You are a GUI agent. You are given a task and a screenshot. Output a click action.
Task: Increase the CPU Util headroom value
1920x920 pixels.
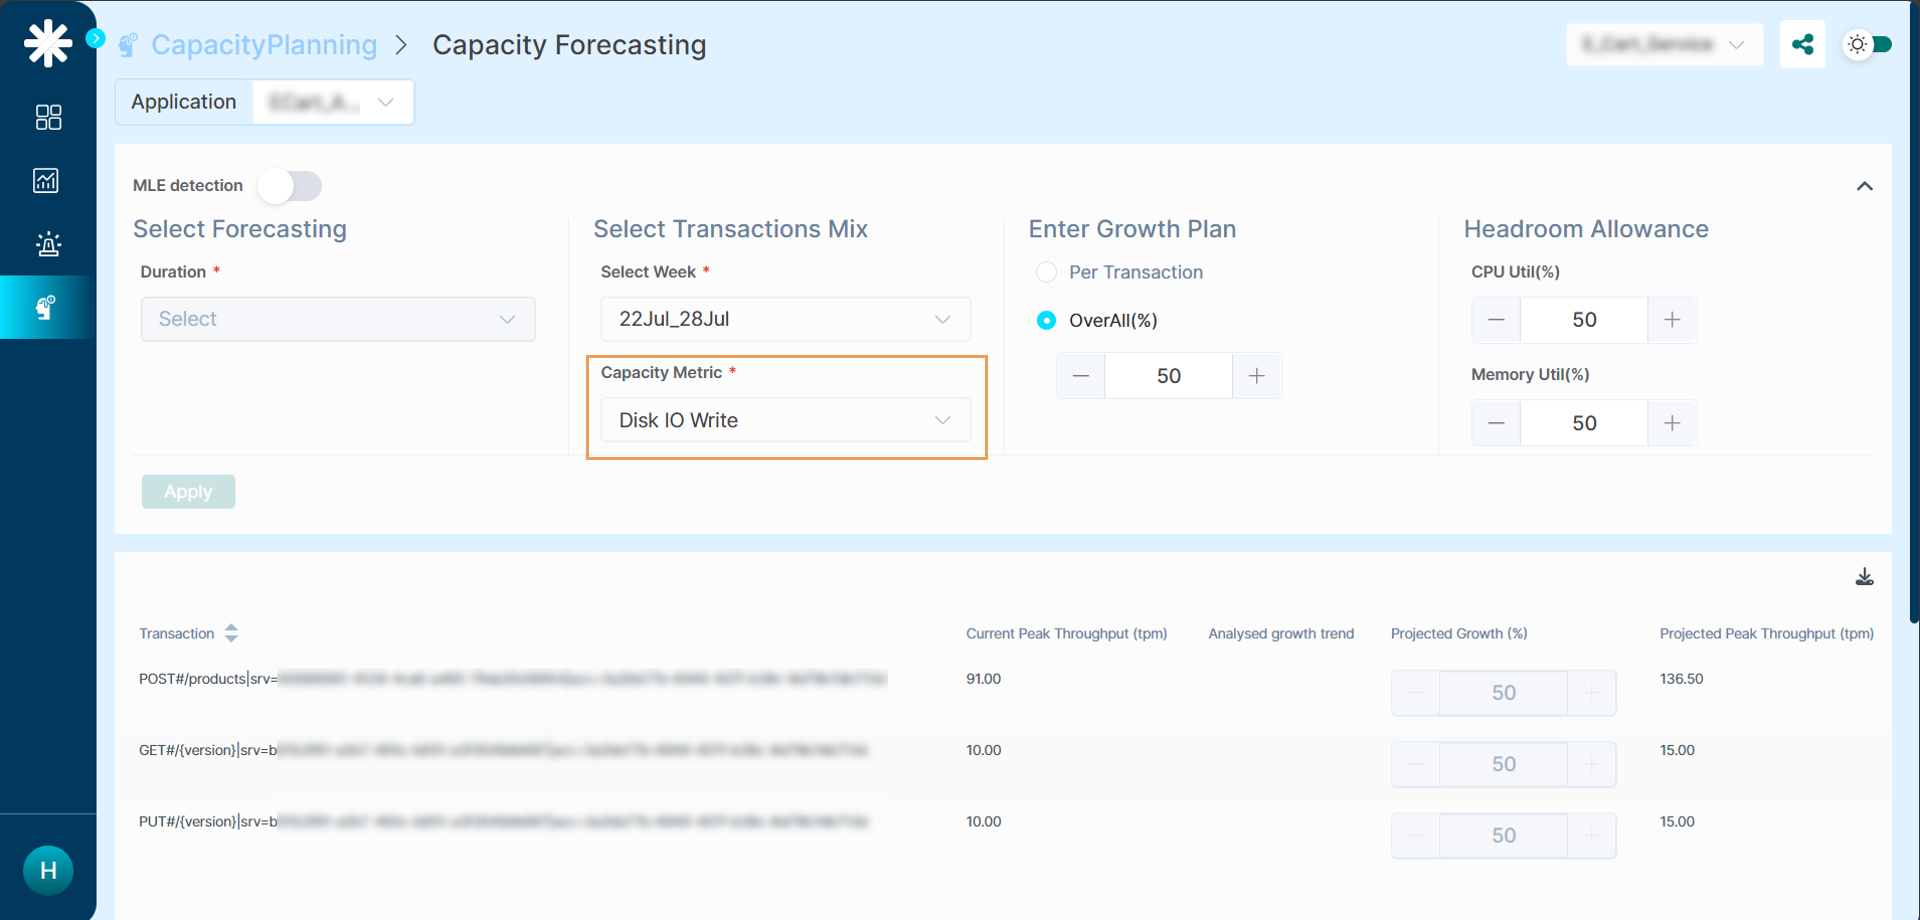click(1672, 320)
